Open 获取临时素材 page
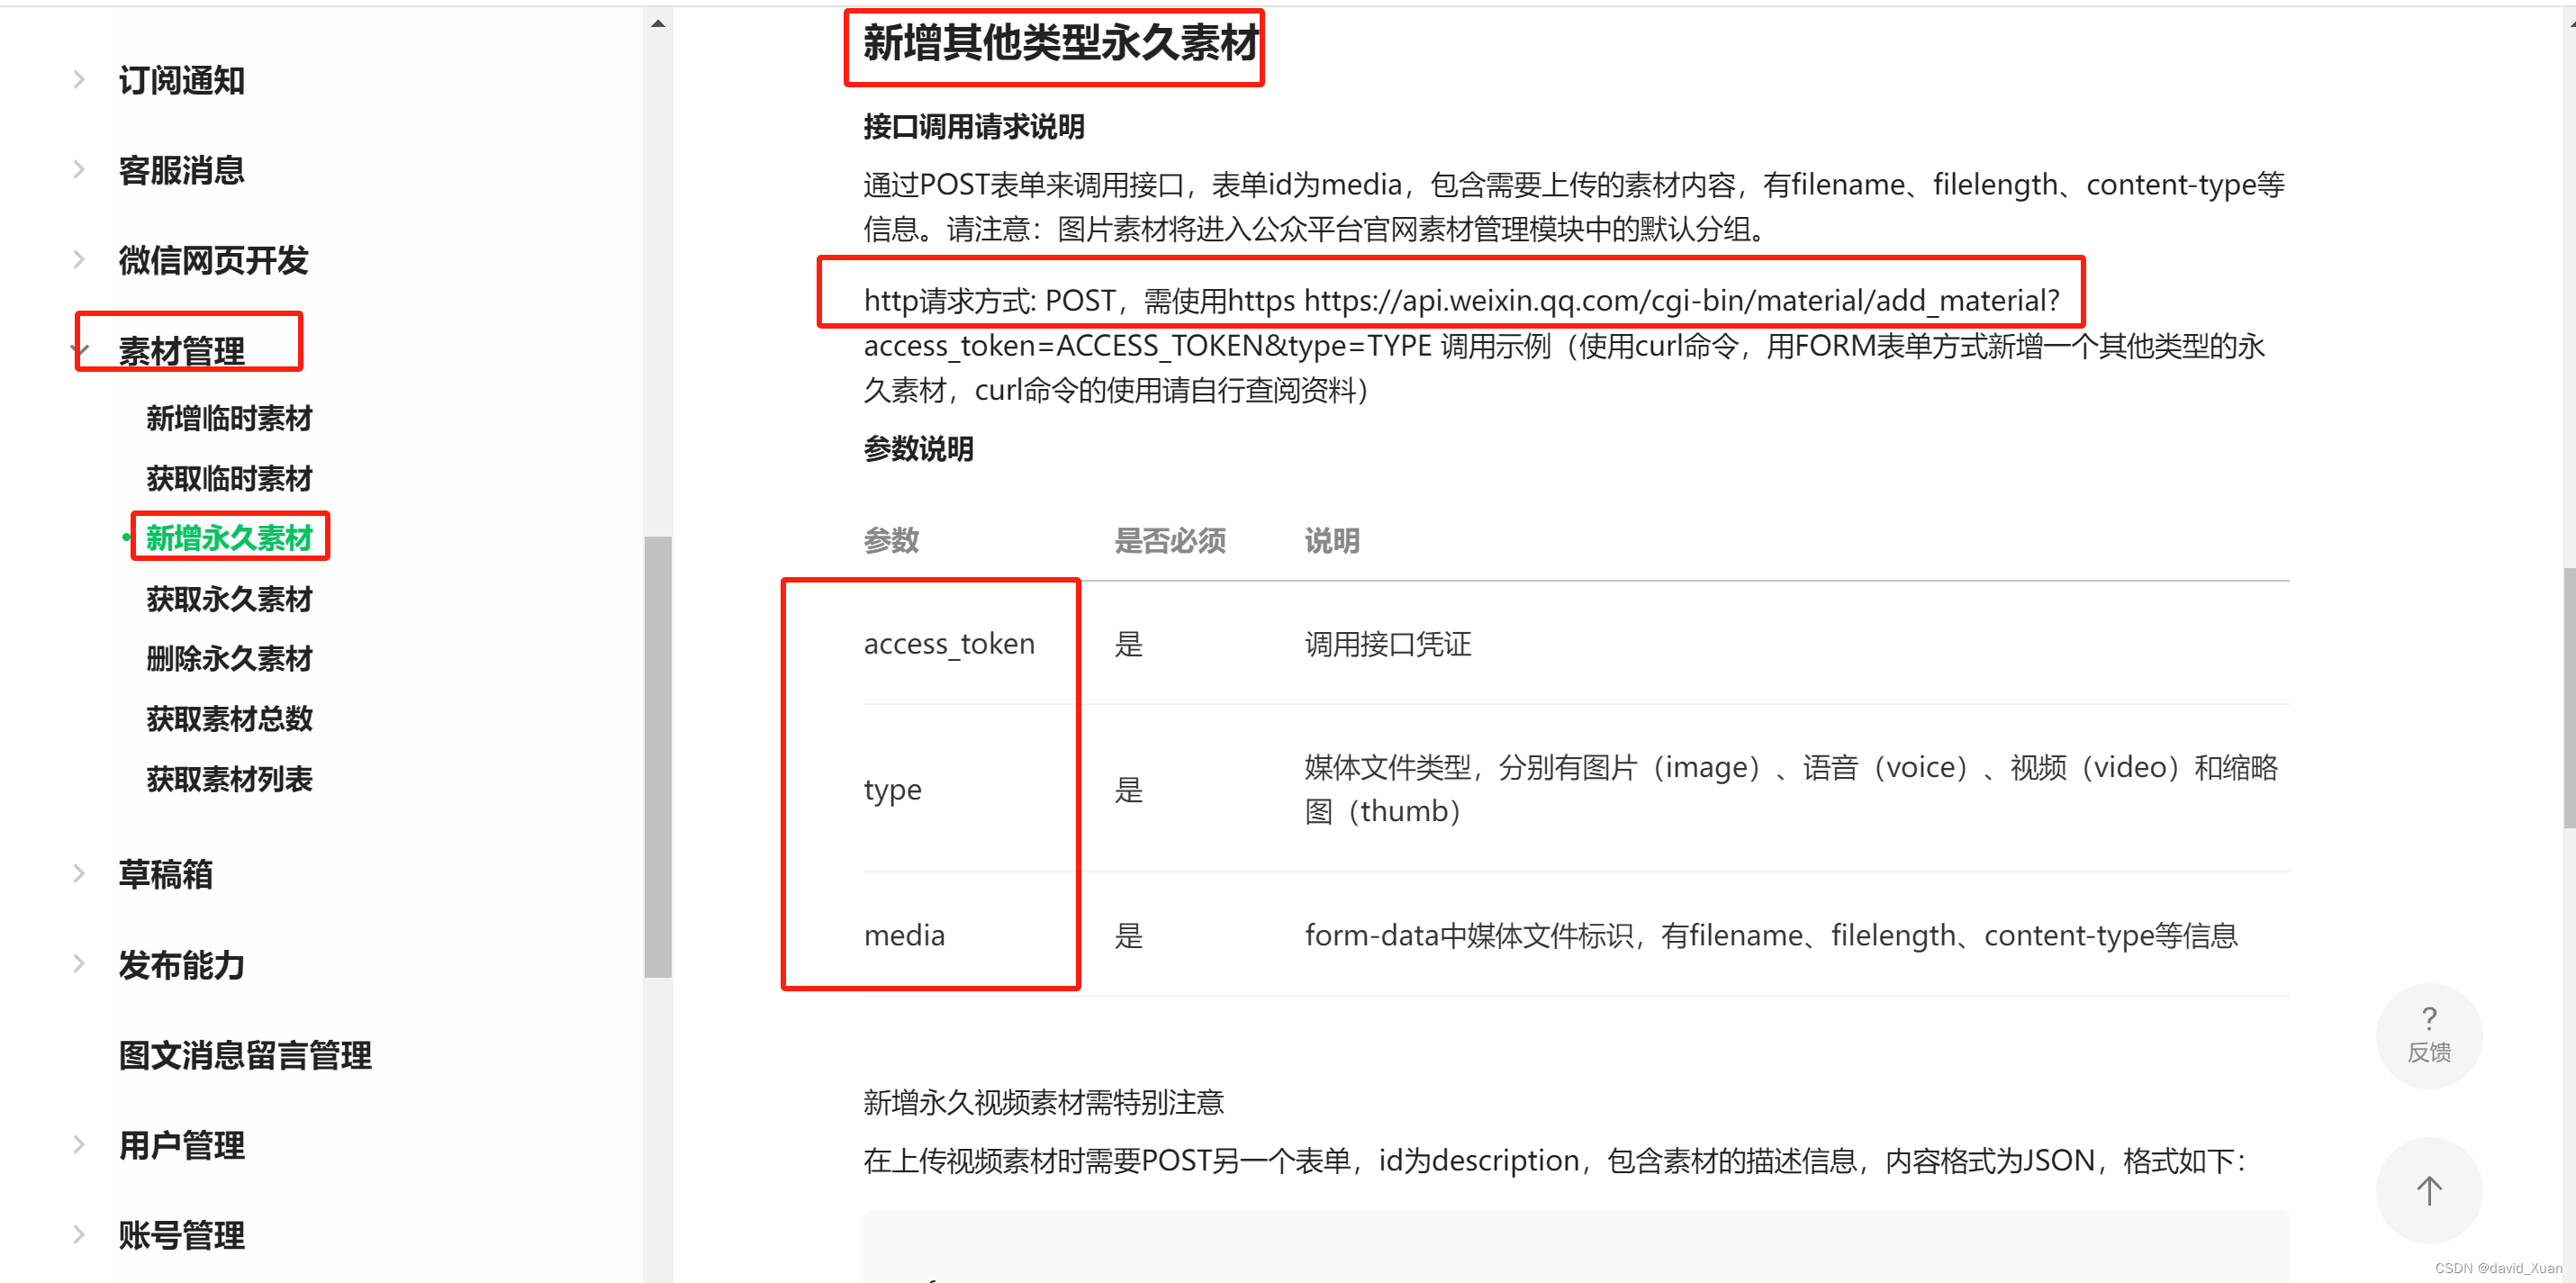 229,478
